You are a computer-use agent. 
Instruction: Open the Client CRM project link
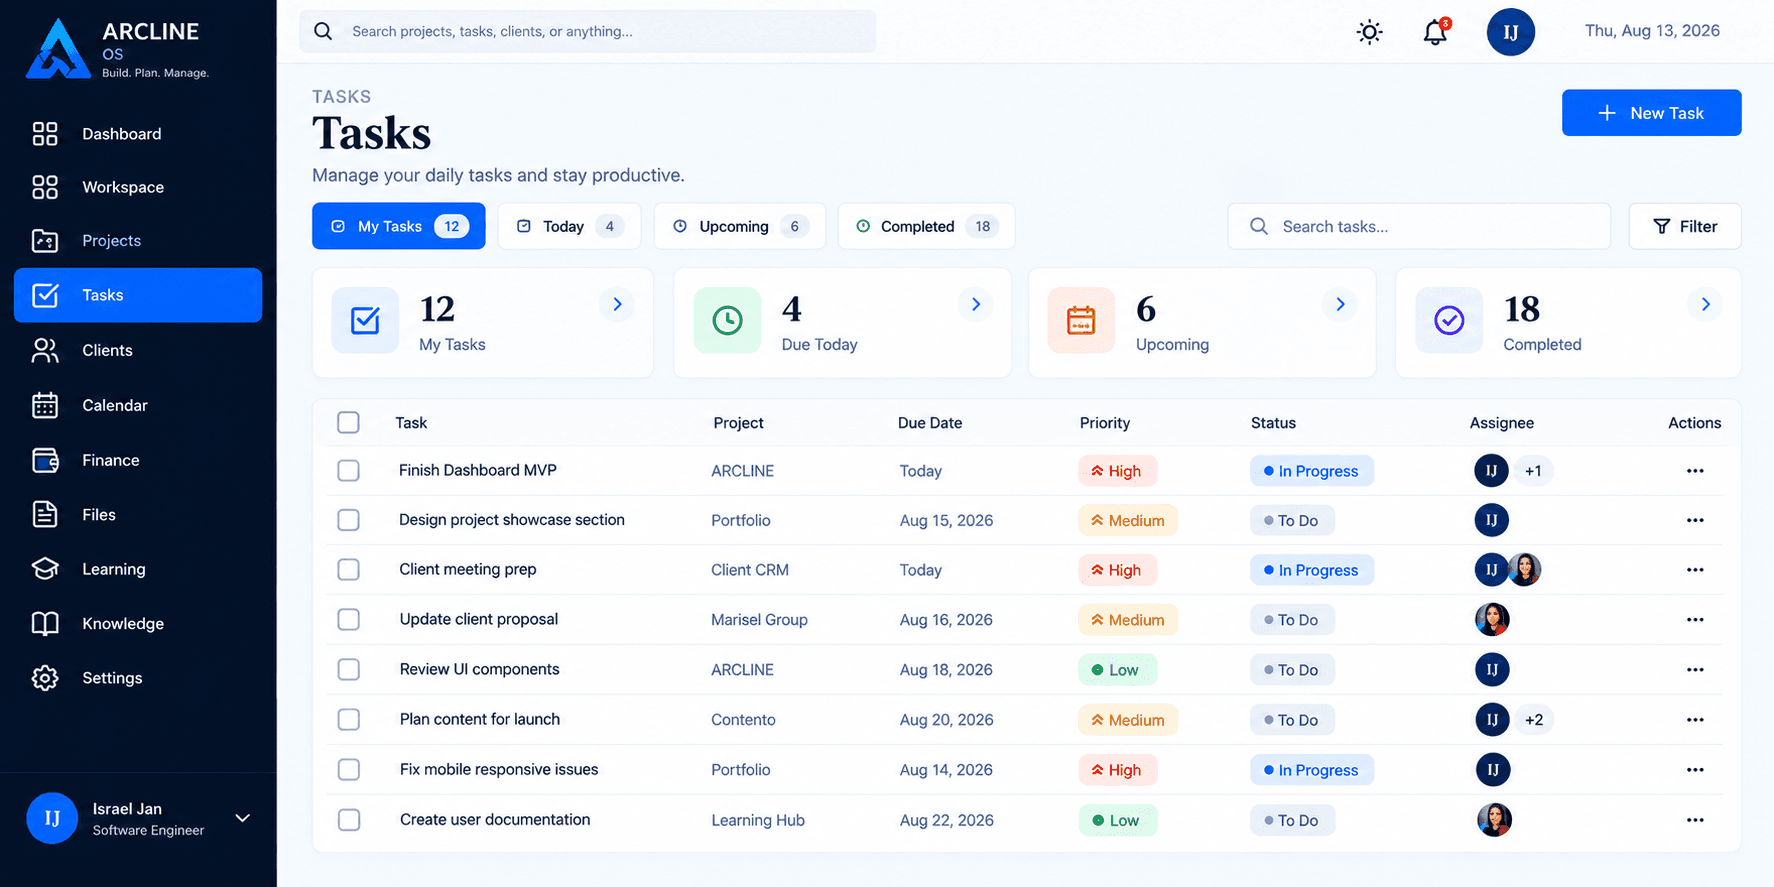[x=750, y=570]
